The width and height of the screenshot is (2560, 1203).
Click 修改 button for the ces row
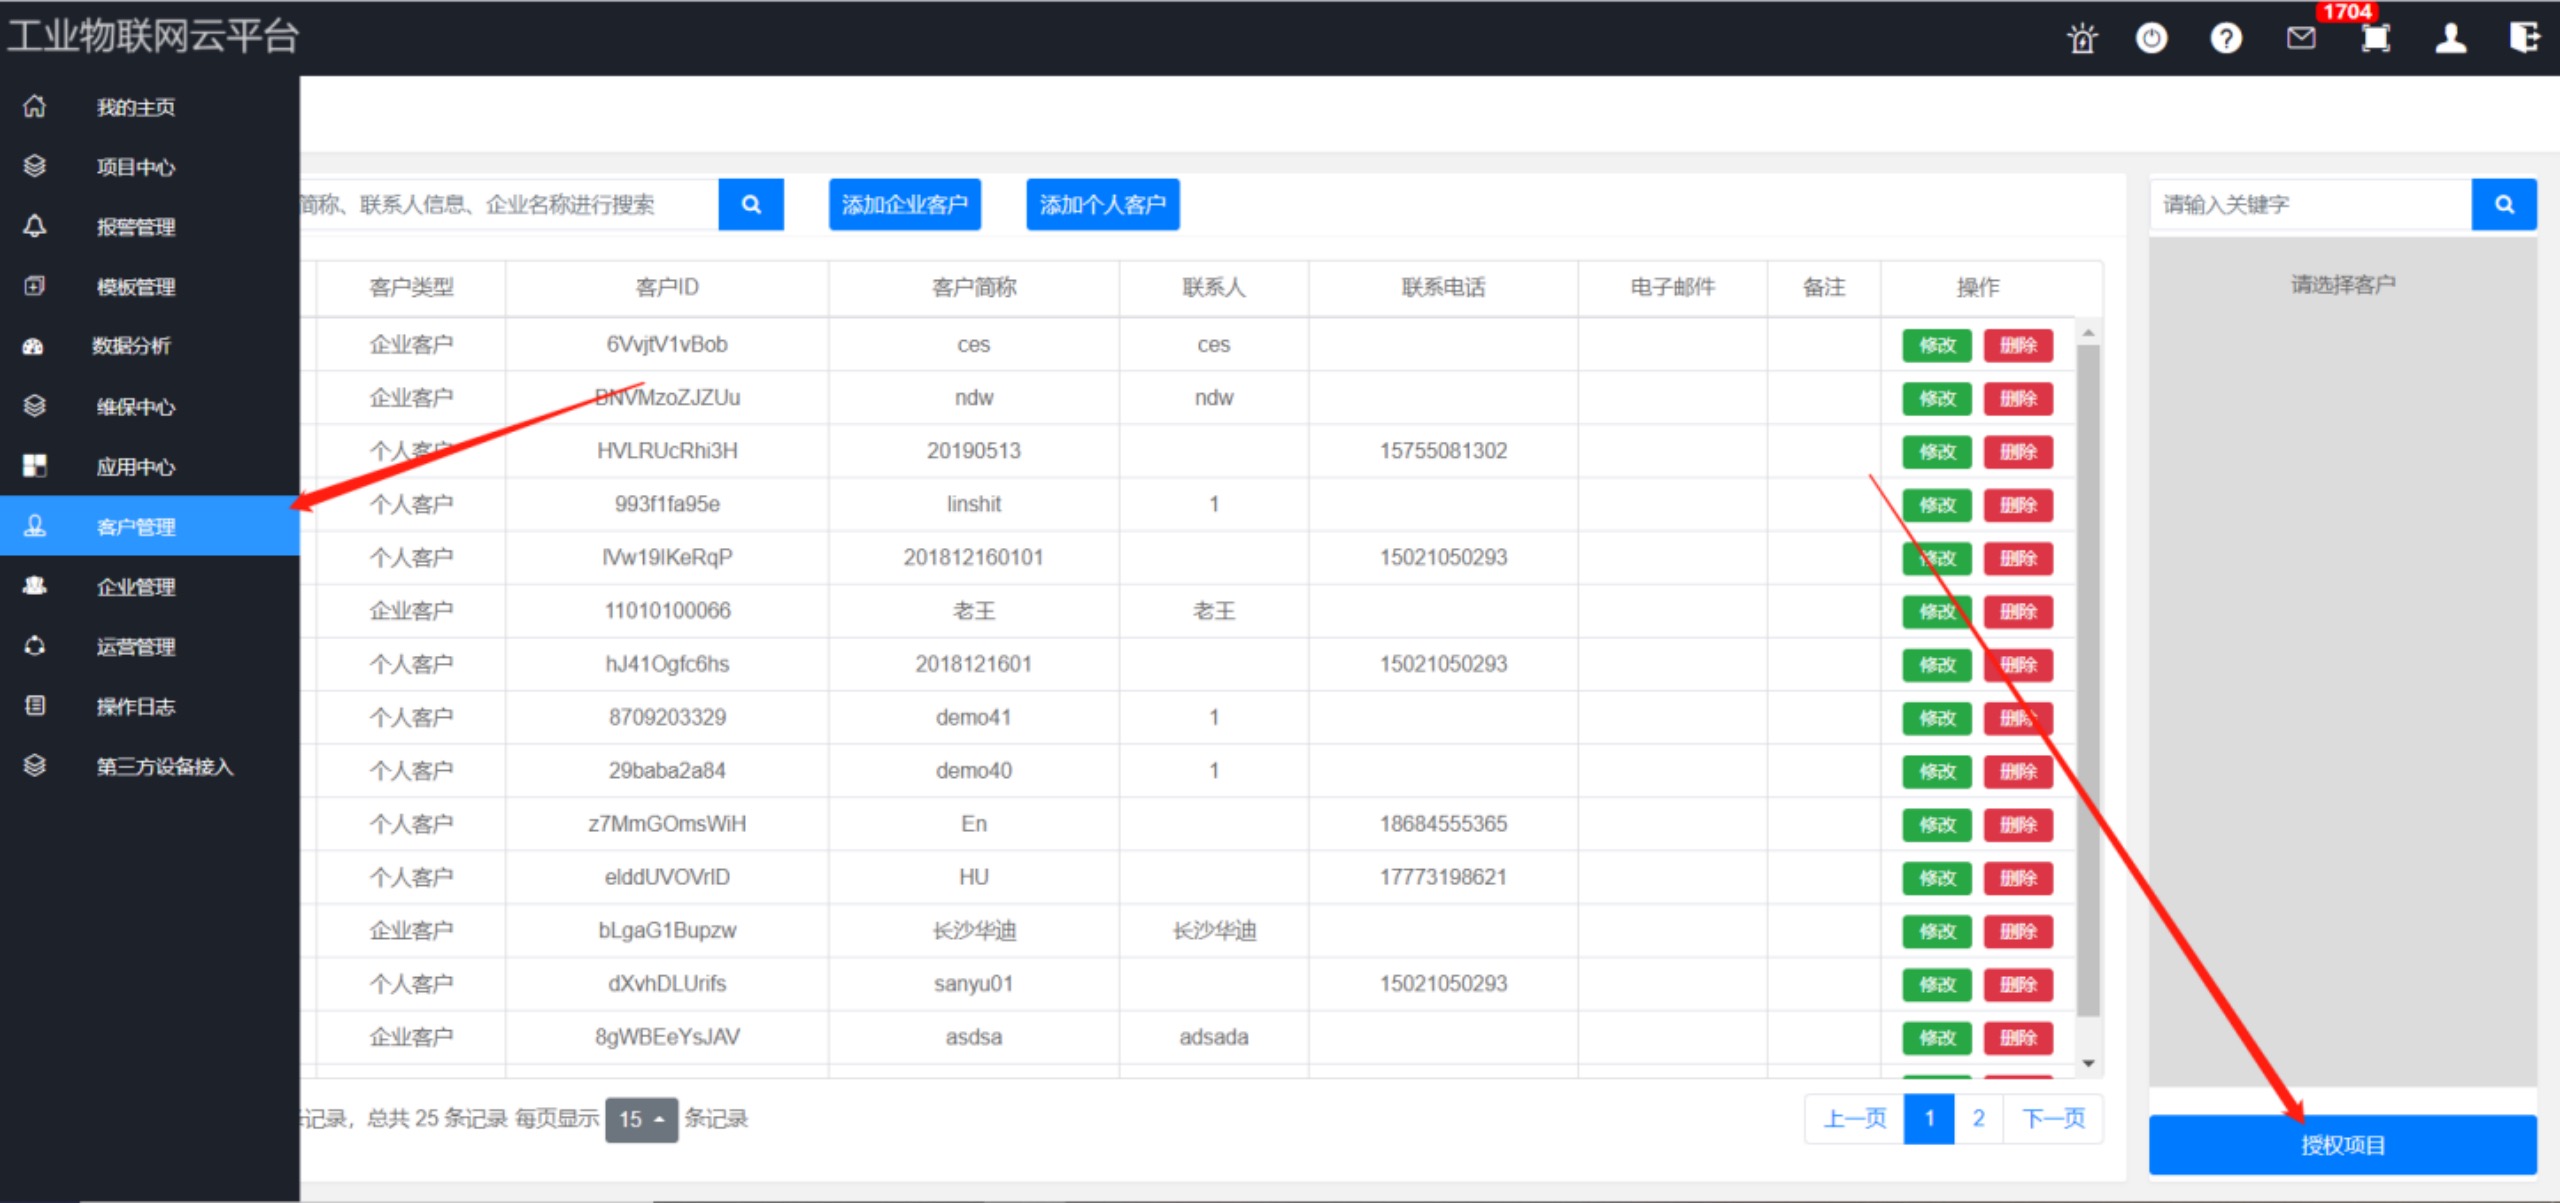click(x=1936, y=346)
